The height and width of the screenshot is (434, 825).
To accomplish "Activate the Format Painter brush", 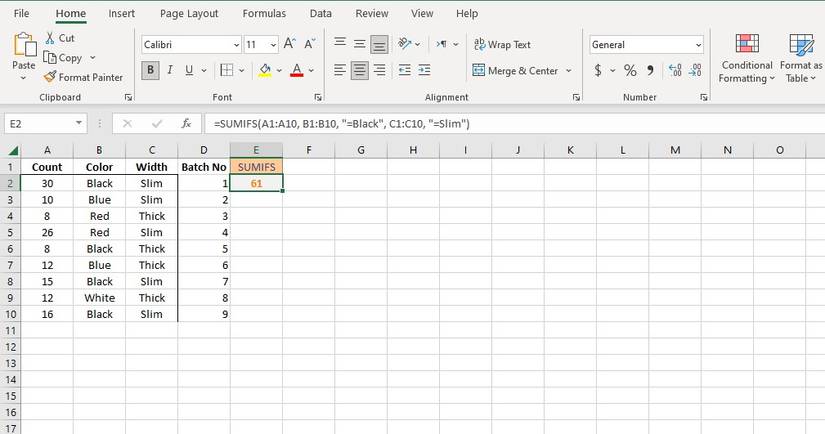I will 50,77.
